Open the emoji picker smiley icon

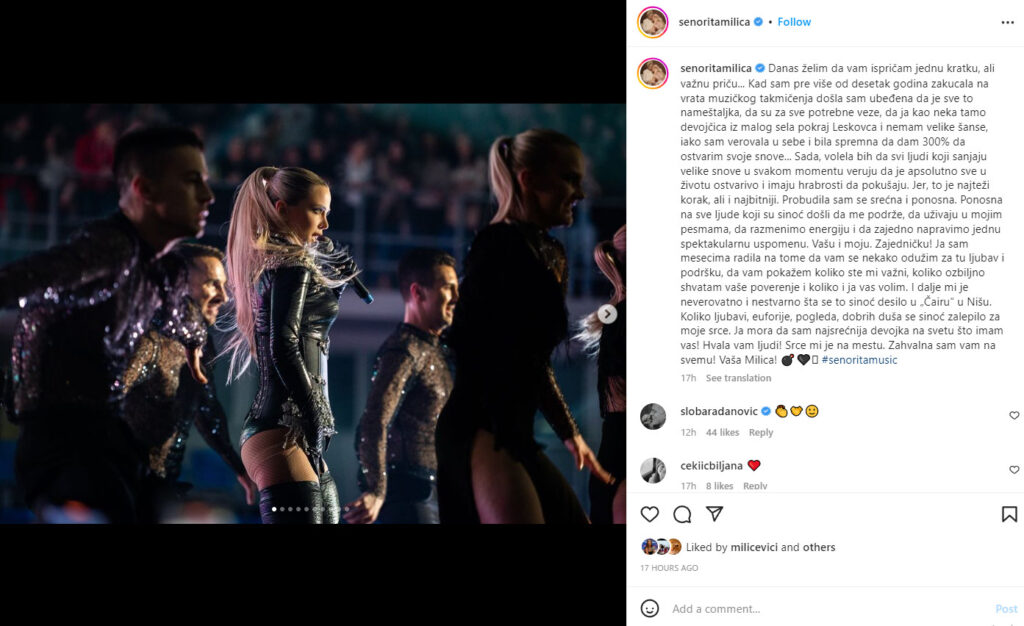click(x=649, y=608)
